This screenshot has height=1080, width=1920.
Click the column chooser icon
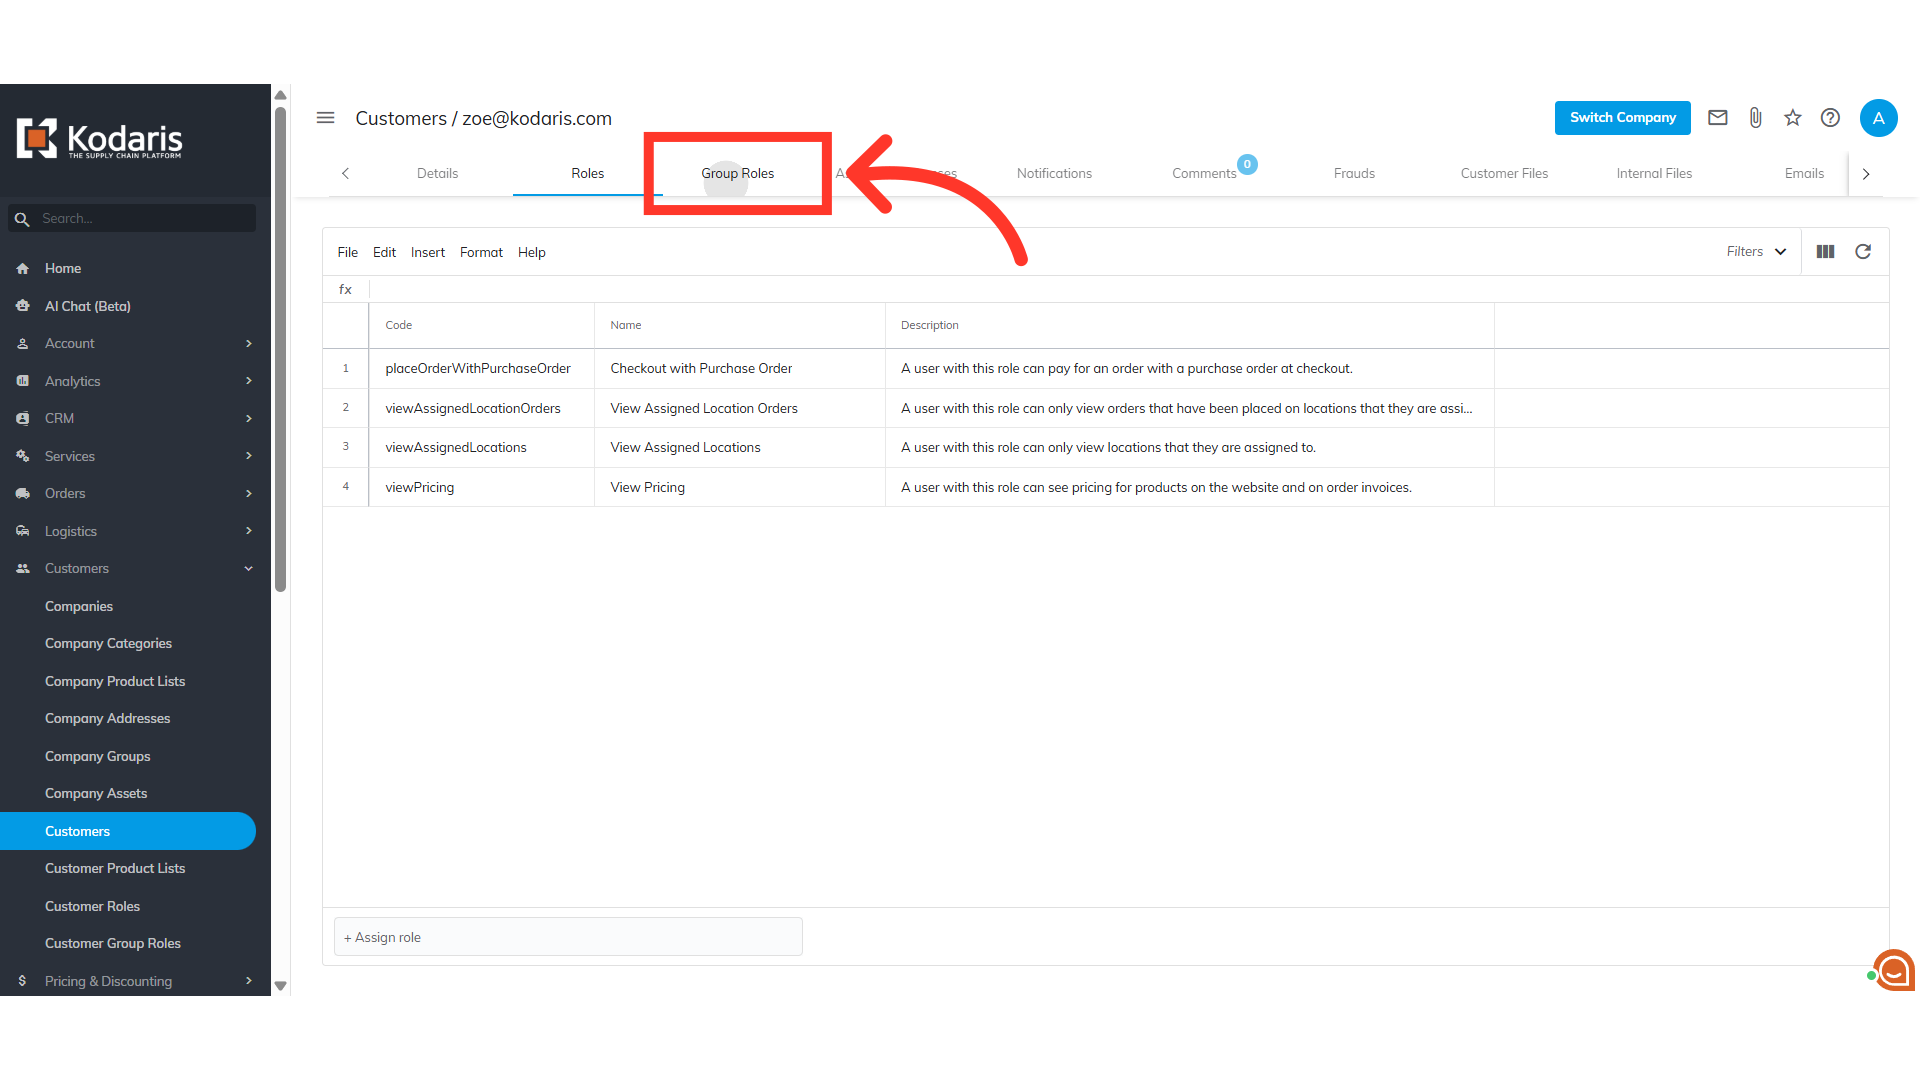pos(1825,252)
